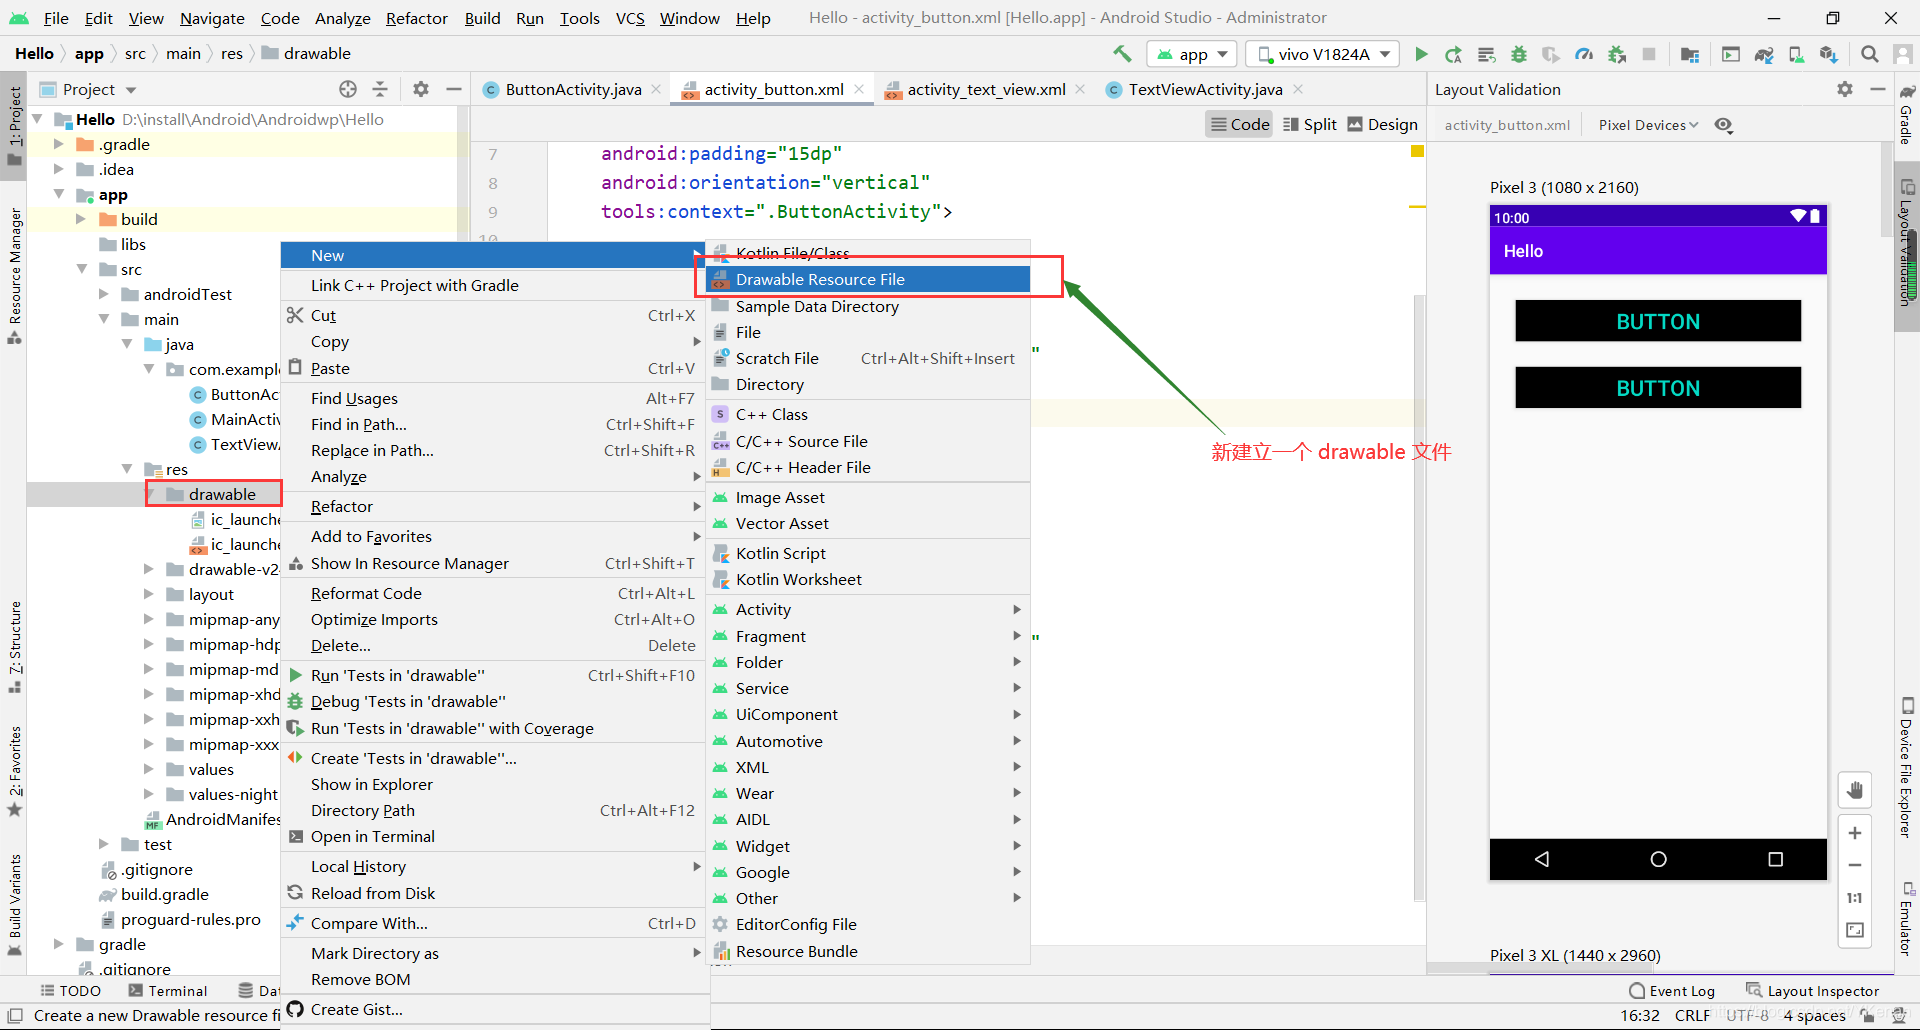Click the pan hand tool in Layout Validation
The height and width of the screenshot is (1030, 1920).
pyautogui.click(x=1855, y=790)
